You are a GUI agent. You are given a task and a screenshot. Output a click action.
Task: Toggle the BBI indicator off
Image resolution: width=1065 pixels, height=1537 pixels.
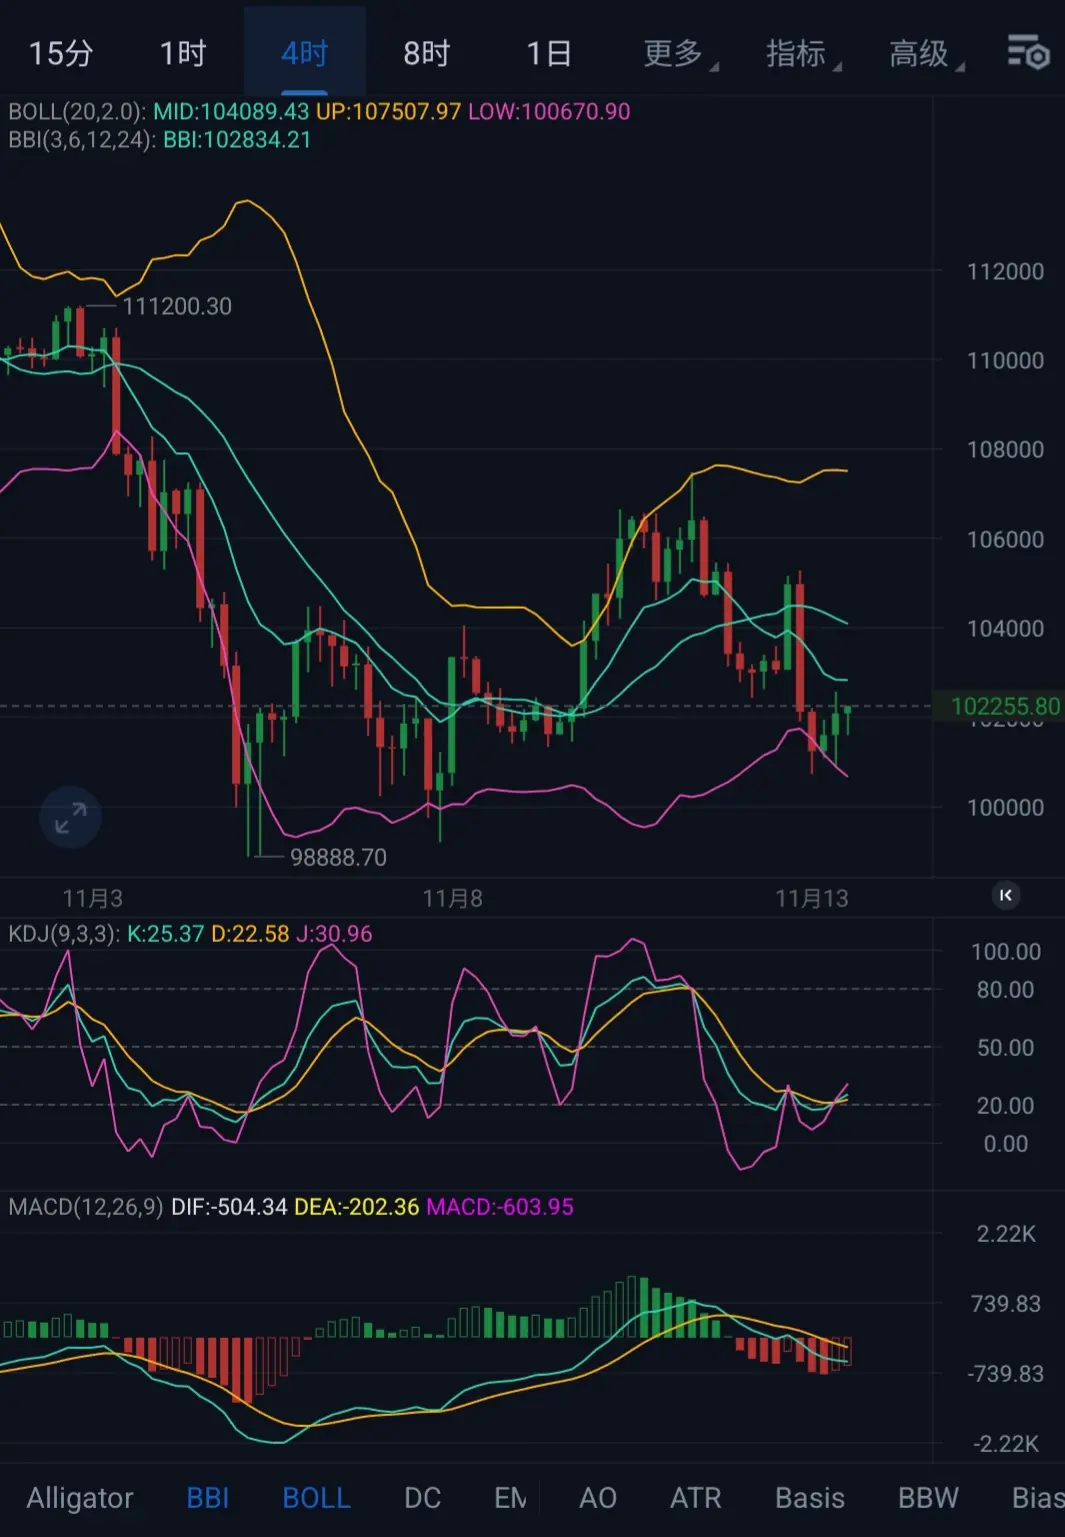[208, 1497]
